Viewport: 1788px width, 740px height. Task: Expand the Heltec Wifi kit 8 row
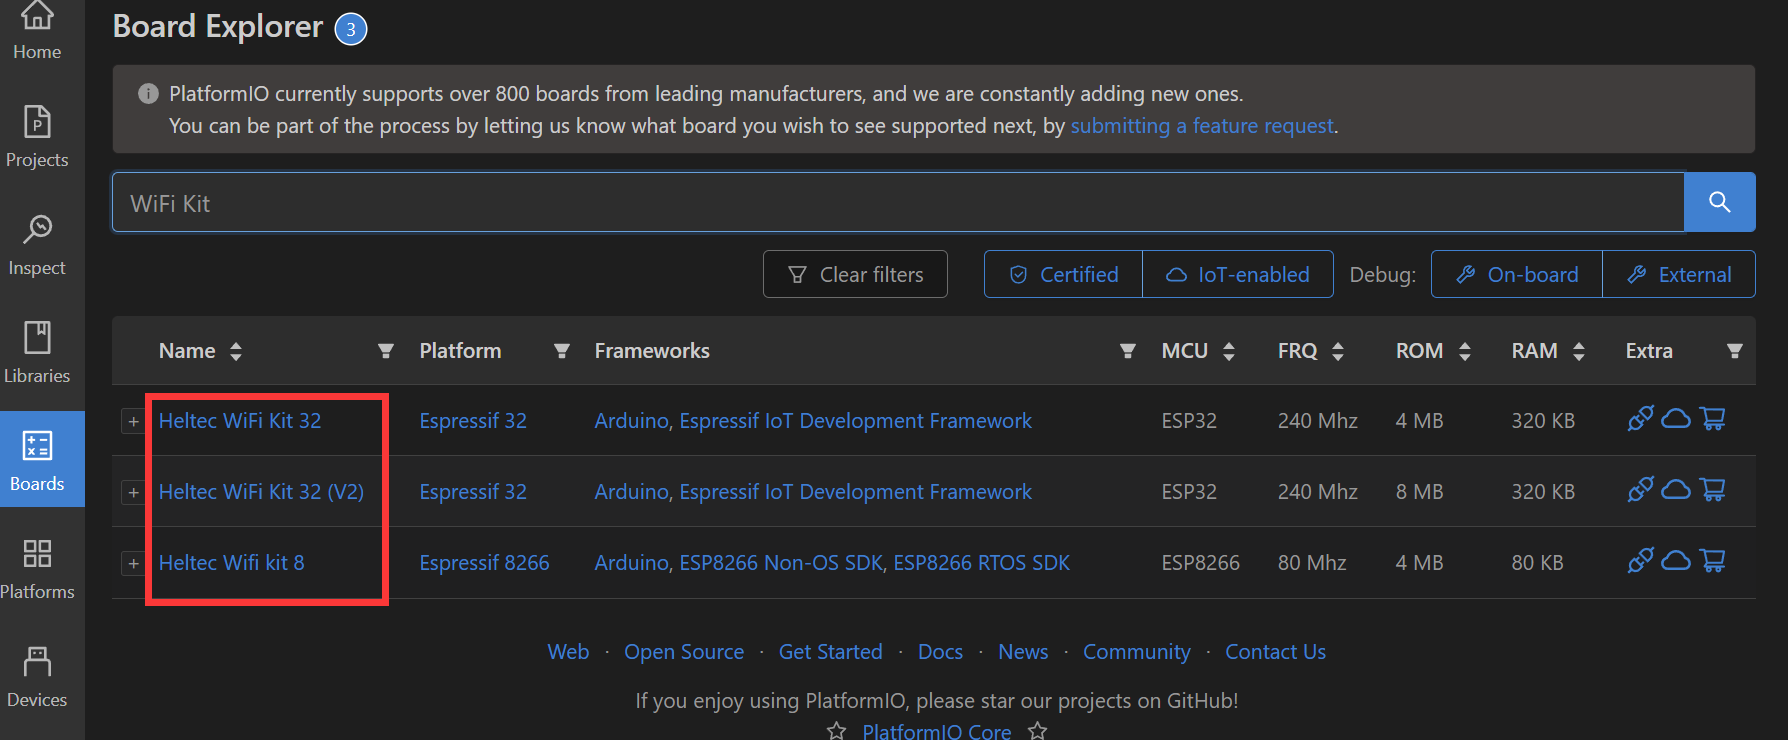[x=133, y=563]
